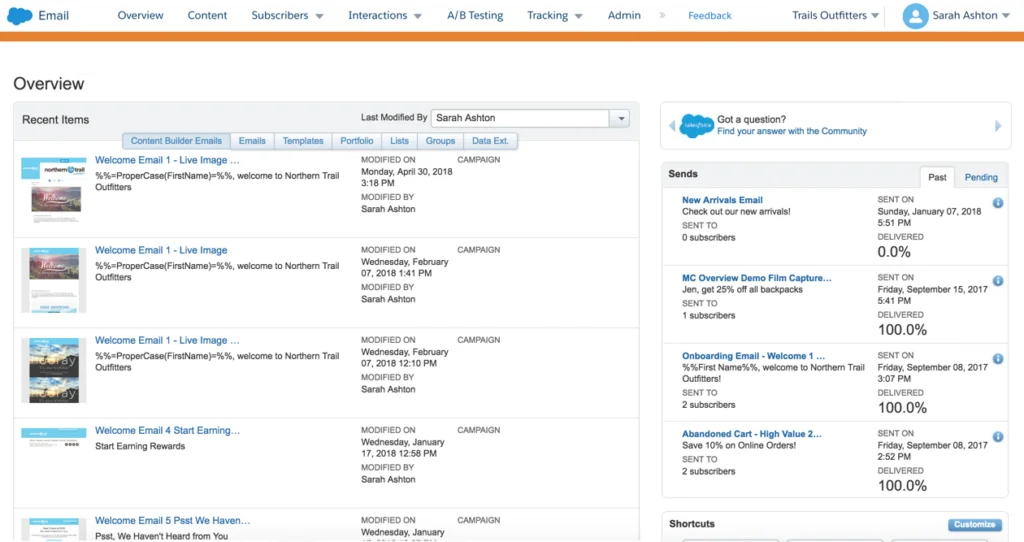This screenshot has height=542, width=1024.
Task: Open the A/B Testing nav item
Action: (x=475, y=15)
